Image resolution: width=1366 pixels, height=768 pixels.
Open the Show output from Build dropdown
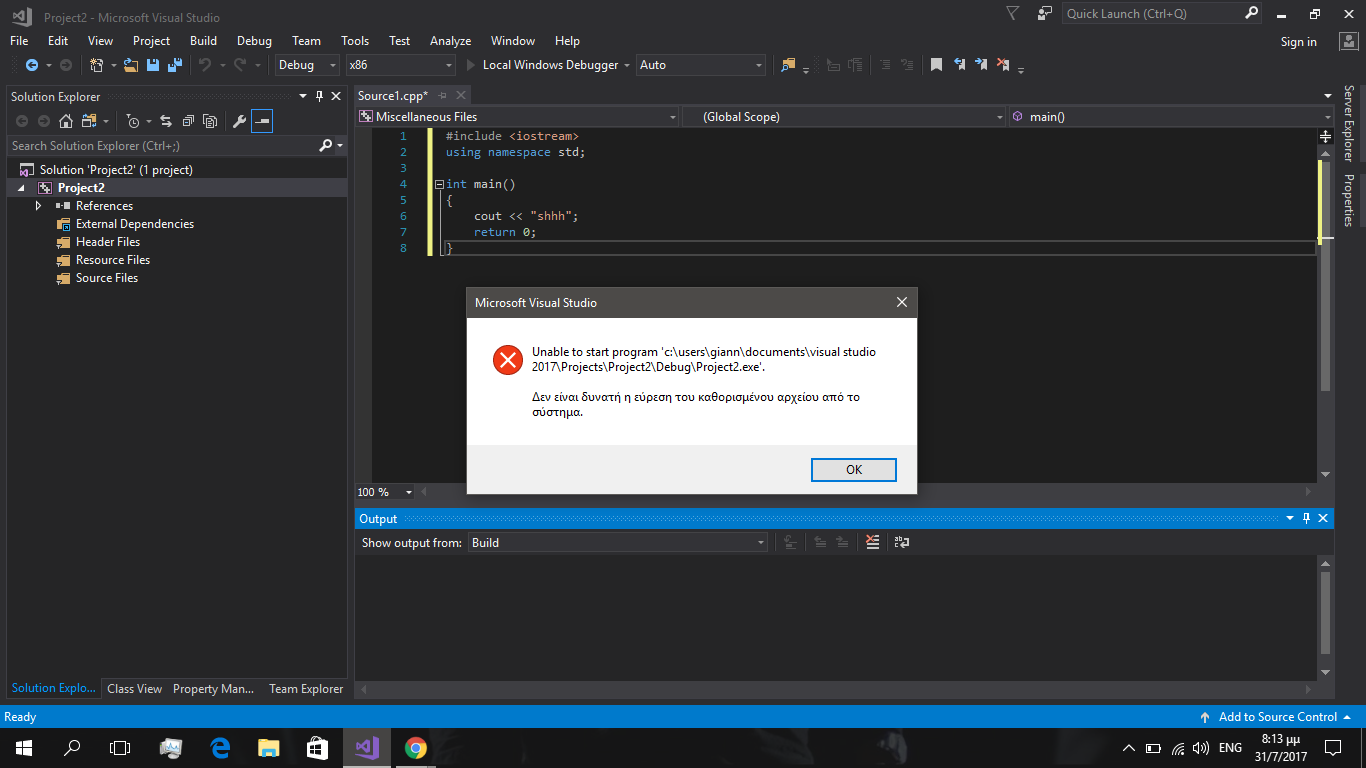click(x=619, y=543)
